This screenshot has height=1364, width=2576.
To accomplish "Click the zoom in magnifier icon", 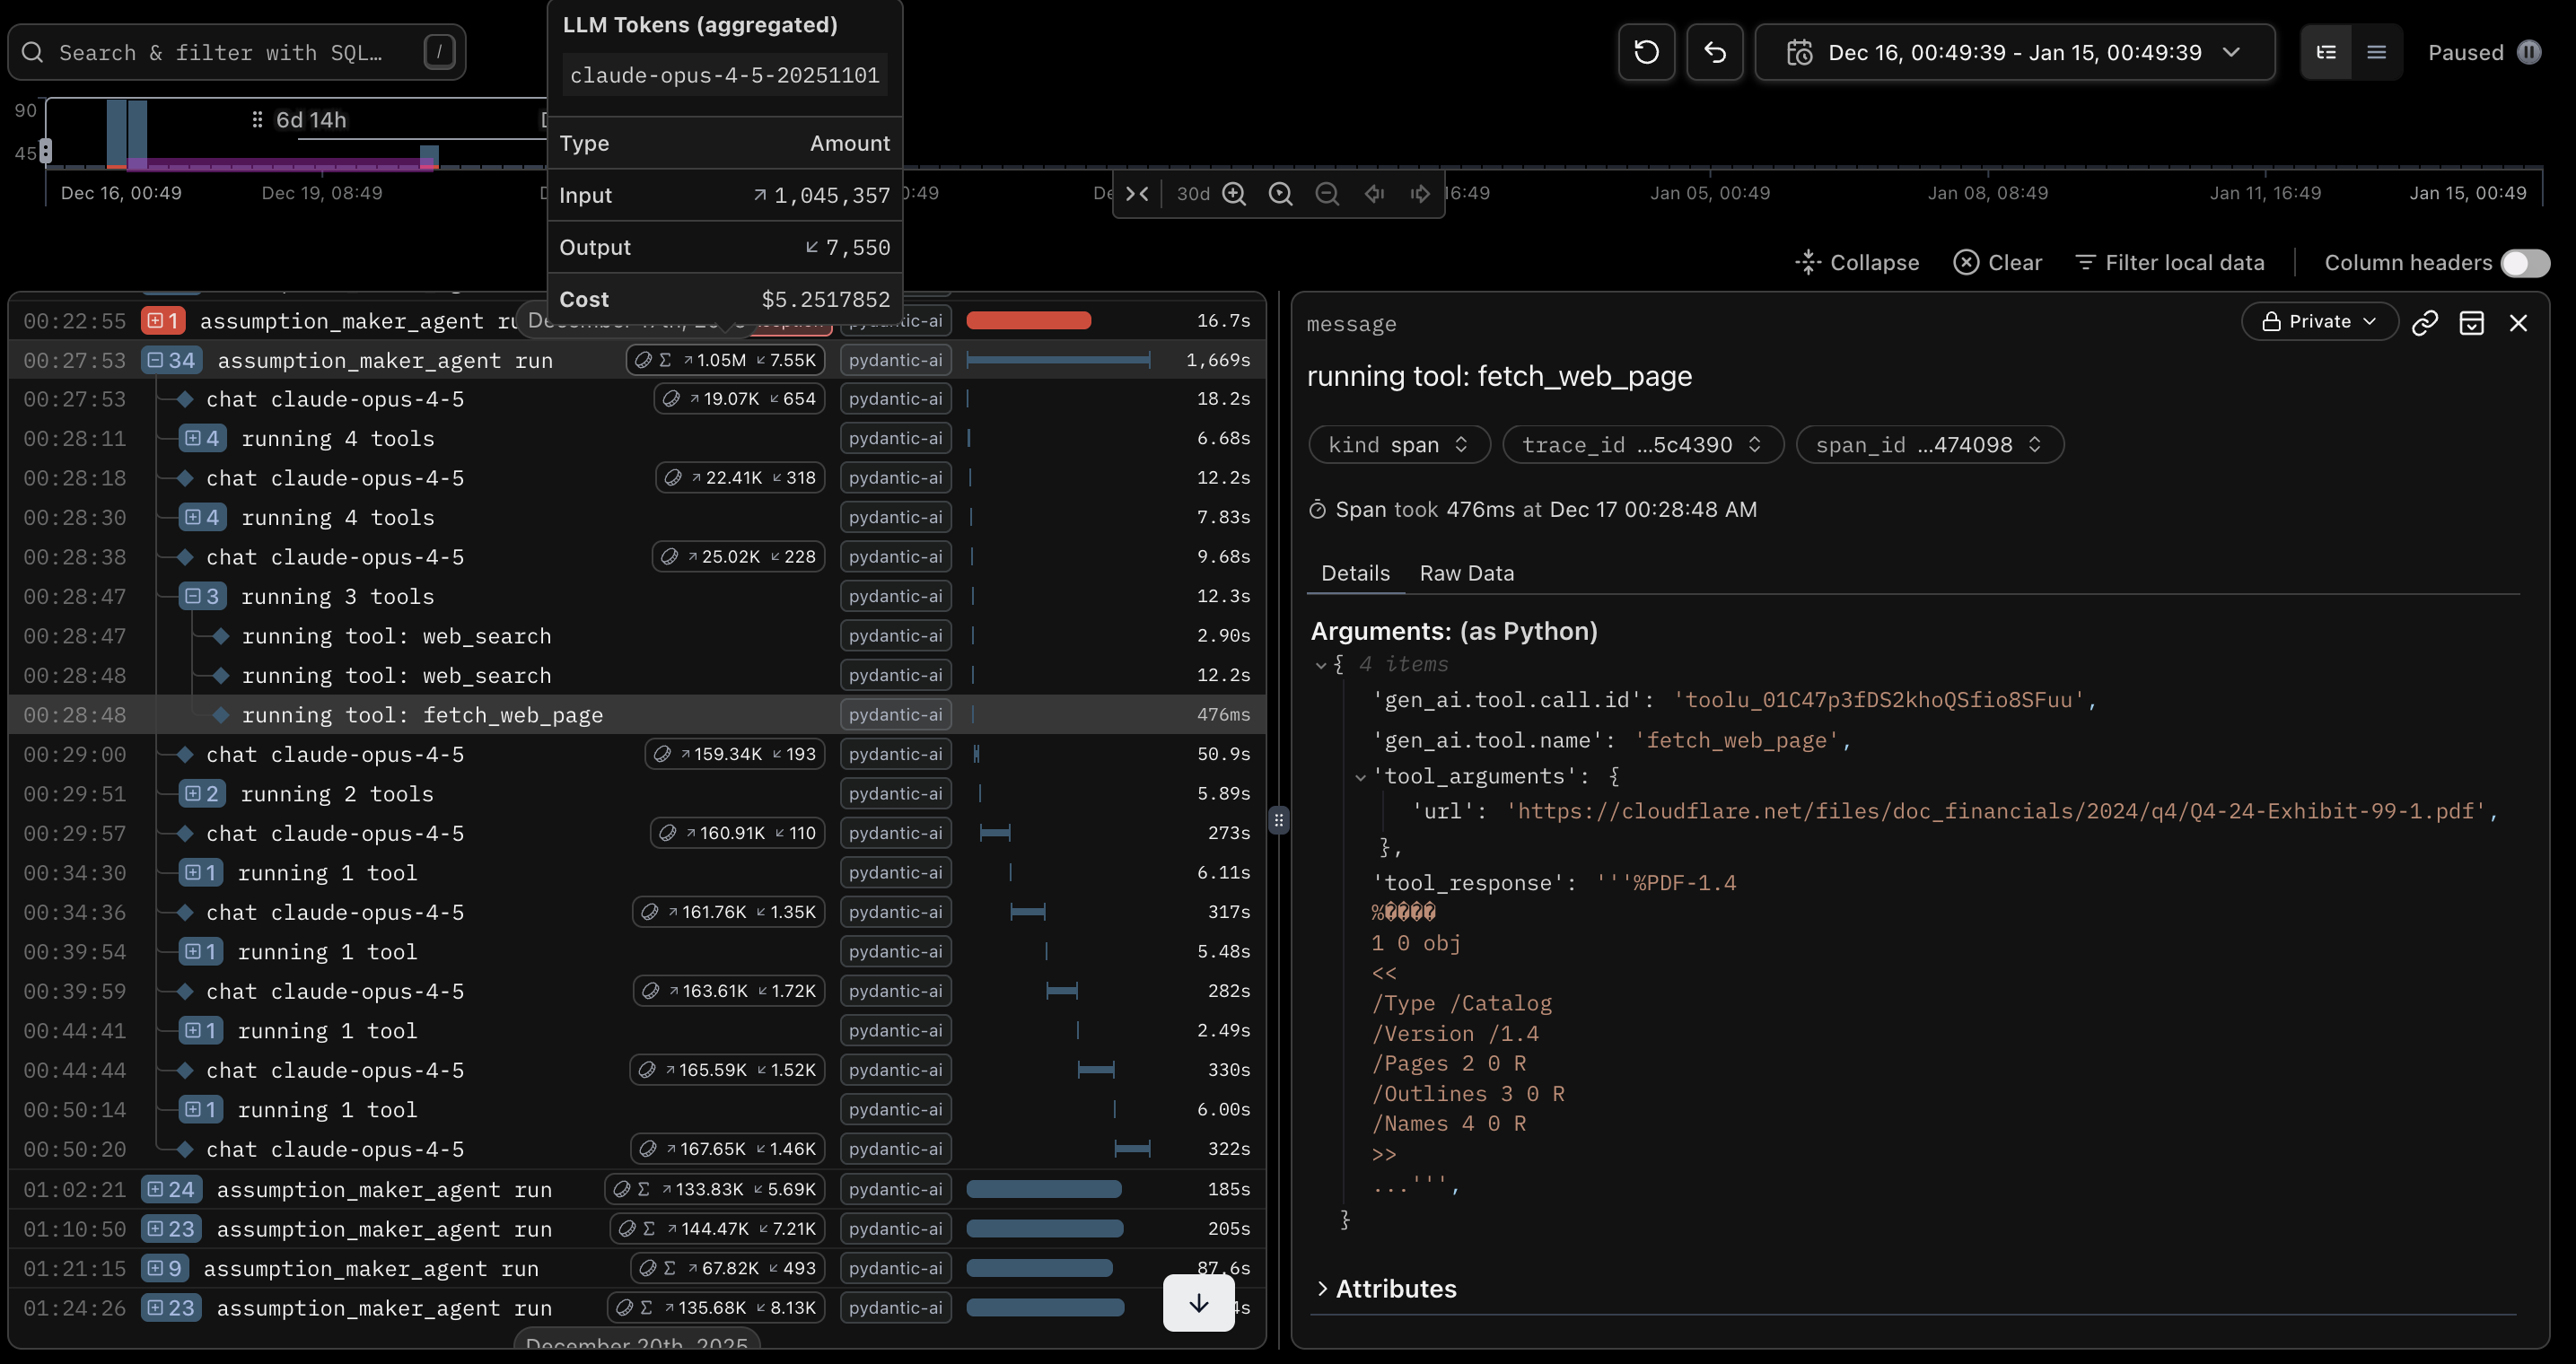I will [x=1234, y=194].
